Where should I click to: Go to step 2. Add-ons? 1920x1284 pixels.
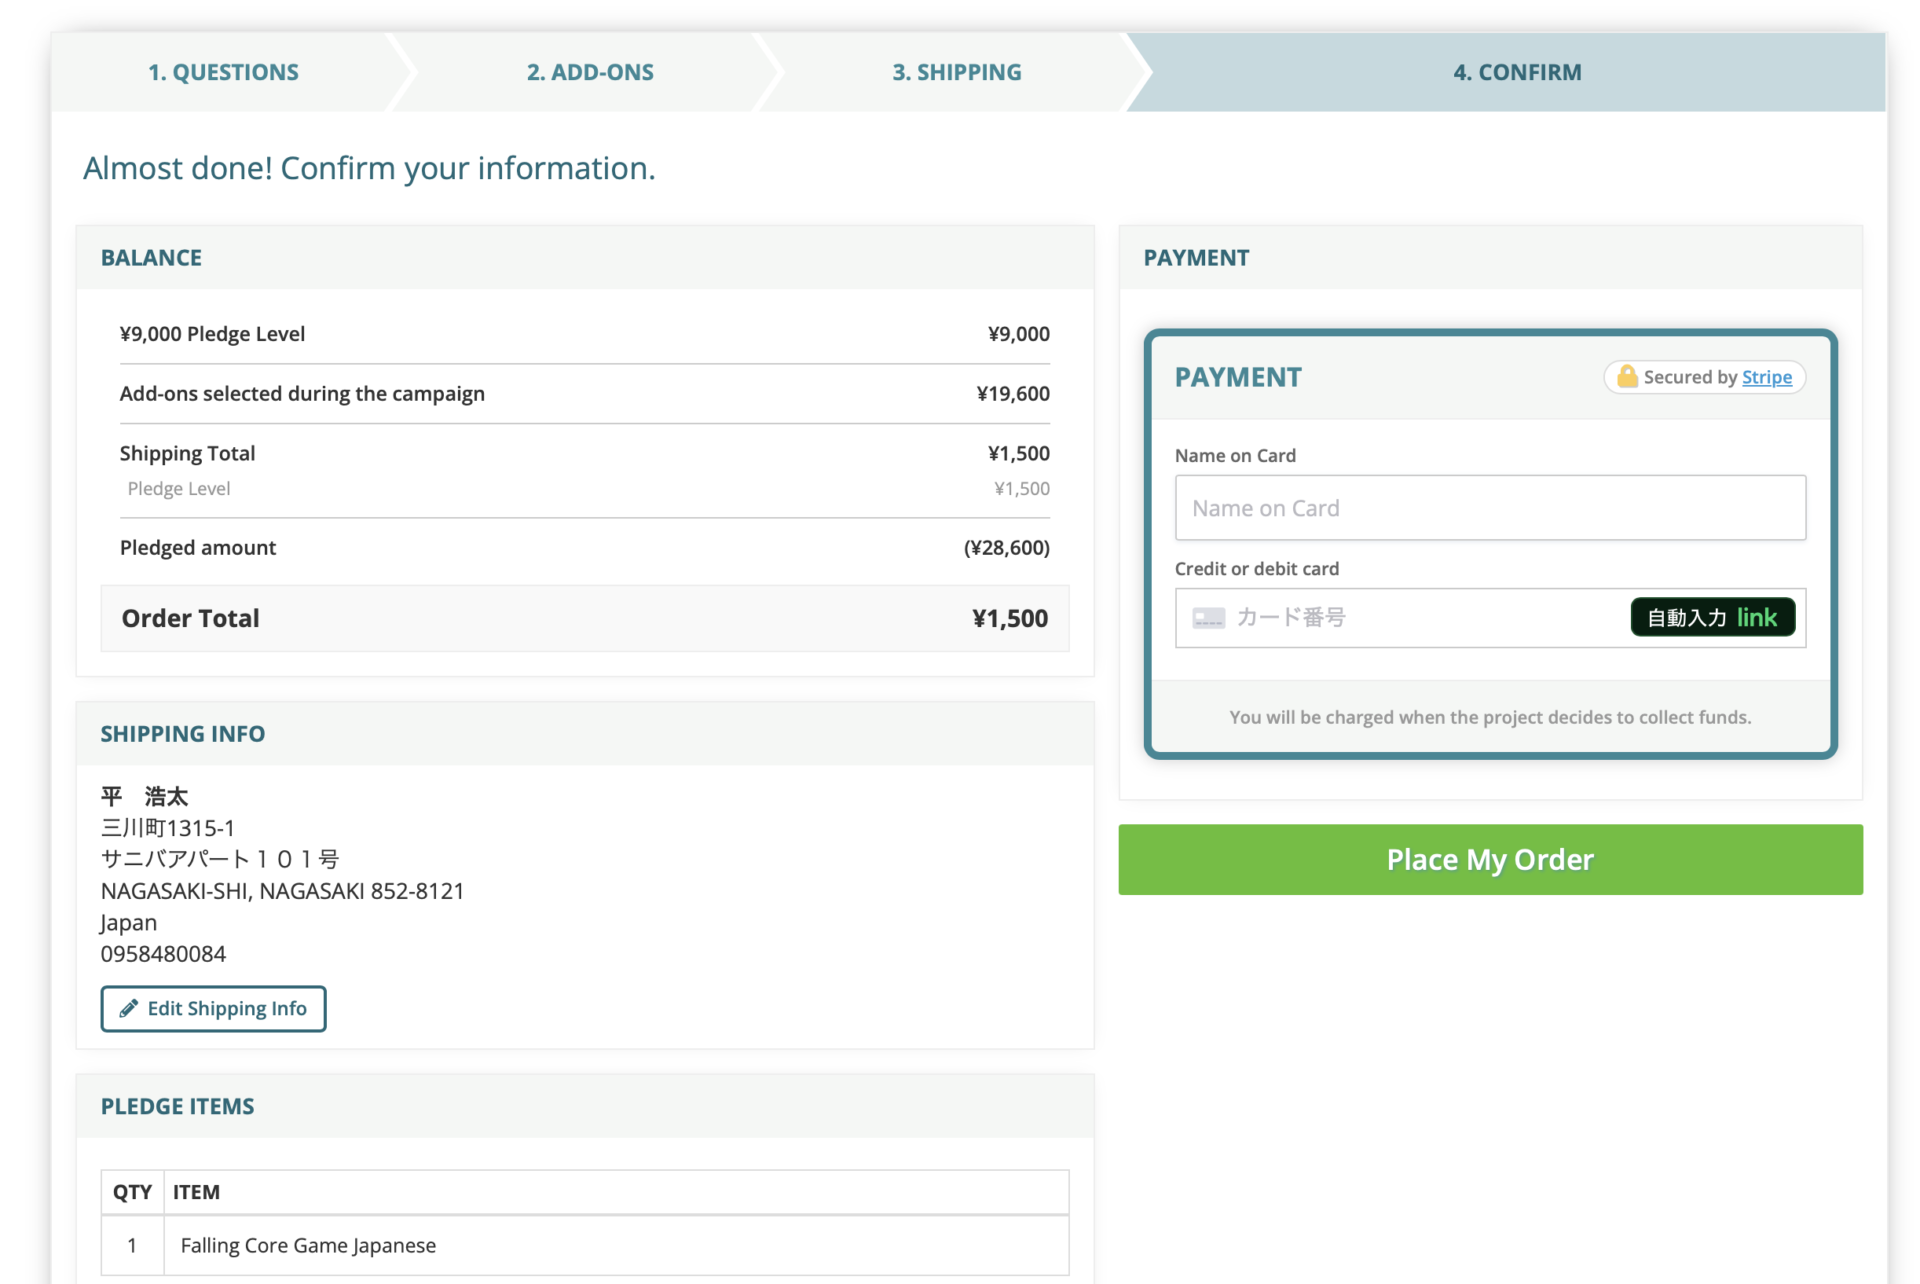pos(590,72)
